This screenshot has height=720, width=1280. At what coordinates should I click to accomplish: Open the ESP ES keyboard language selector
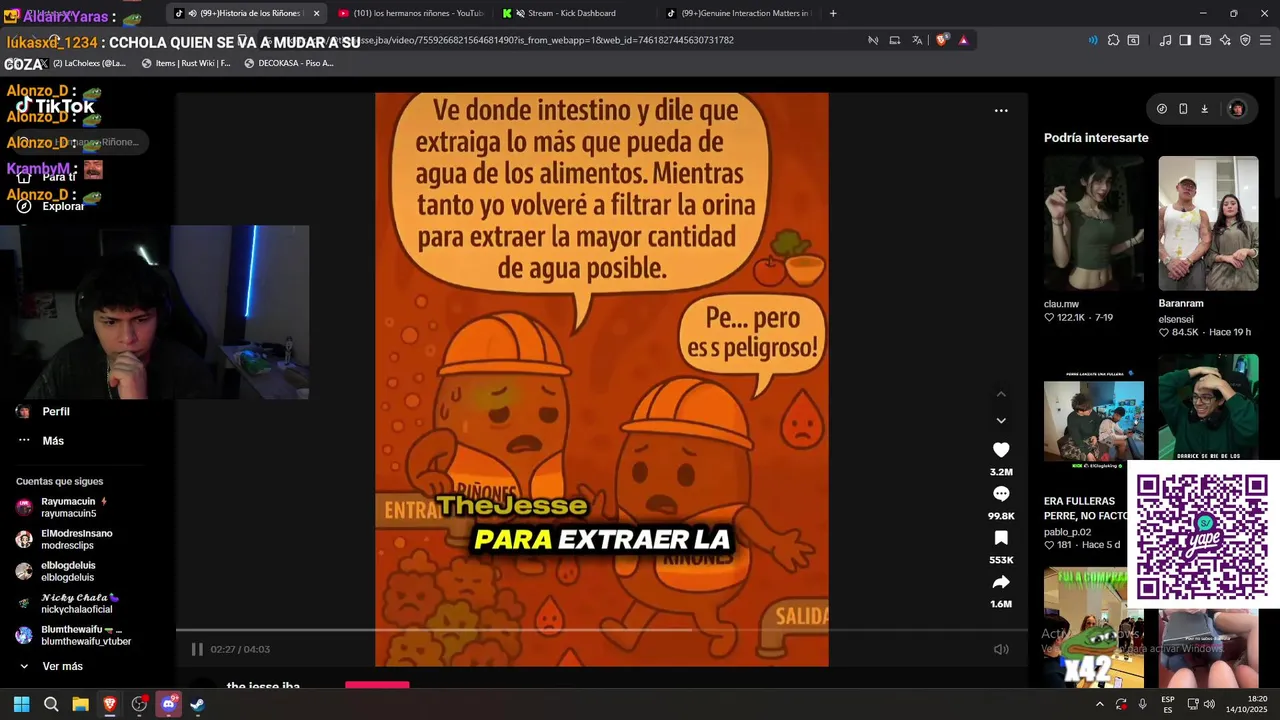point(1168,704)
